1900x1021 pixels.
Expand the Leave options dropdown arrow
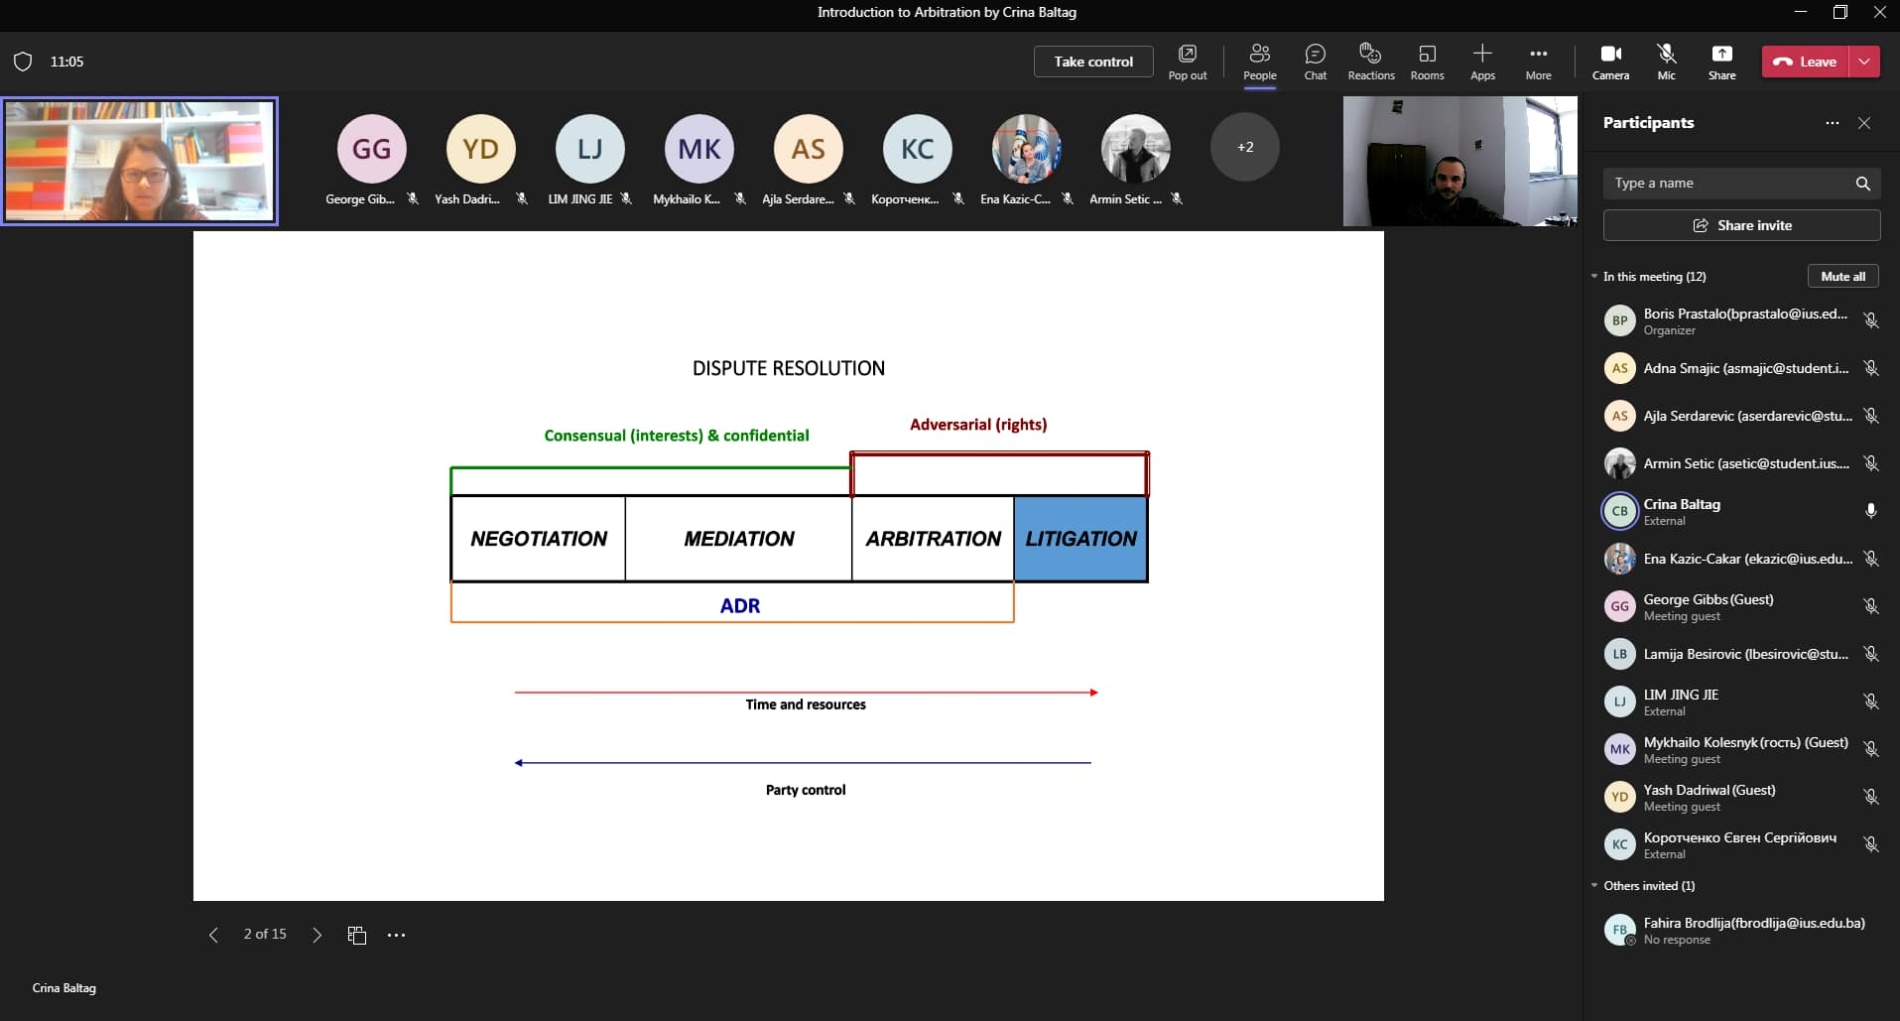1865,62
